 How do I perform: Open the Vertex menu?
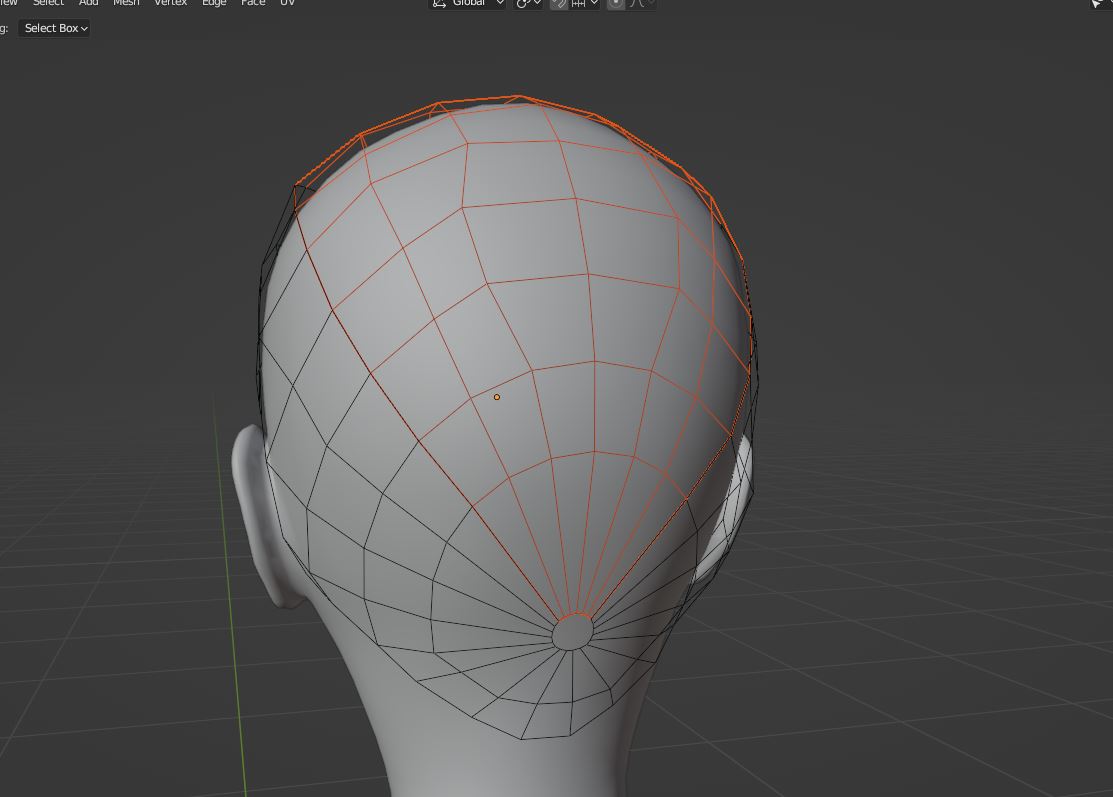coord(170,3)
